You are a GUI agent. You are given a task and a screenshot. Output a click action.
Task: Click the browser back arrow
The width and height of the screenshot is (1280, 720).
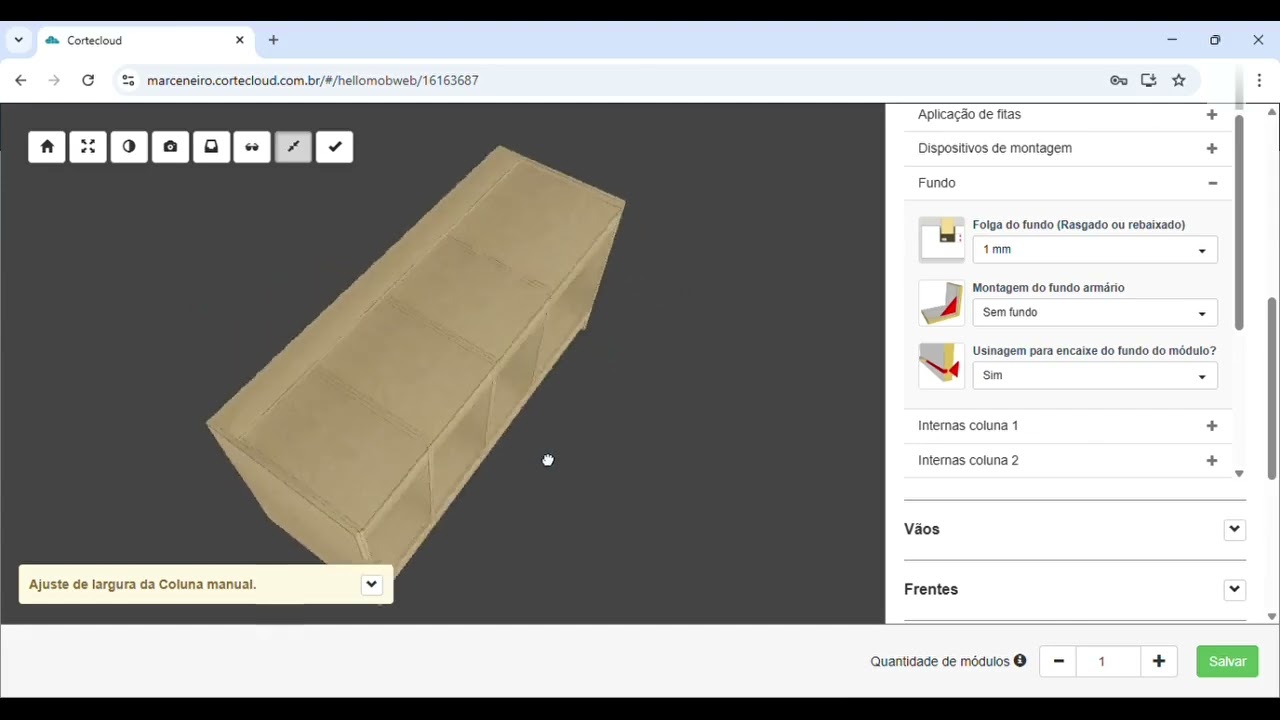pos(21,81)
